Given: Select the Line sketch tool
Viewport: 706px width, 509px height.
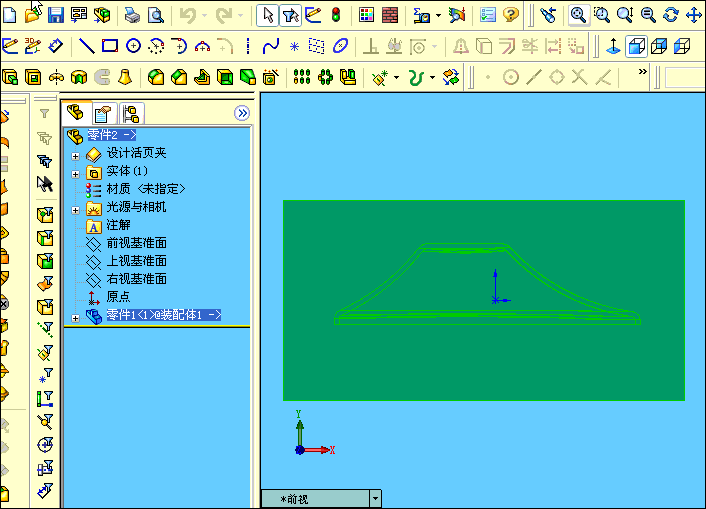Looking at the screenshot, I should [86, 46].
